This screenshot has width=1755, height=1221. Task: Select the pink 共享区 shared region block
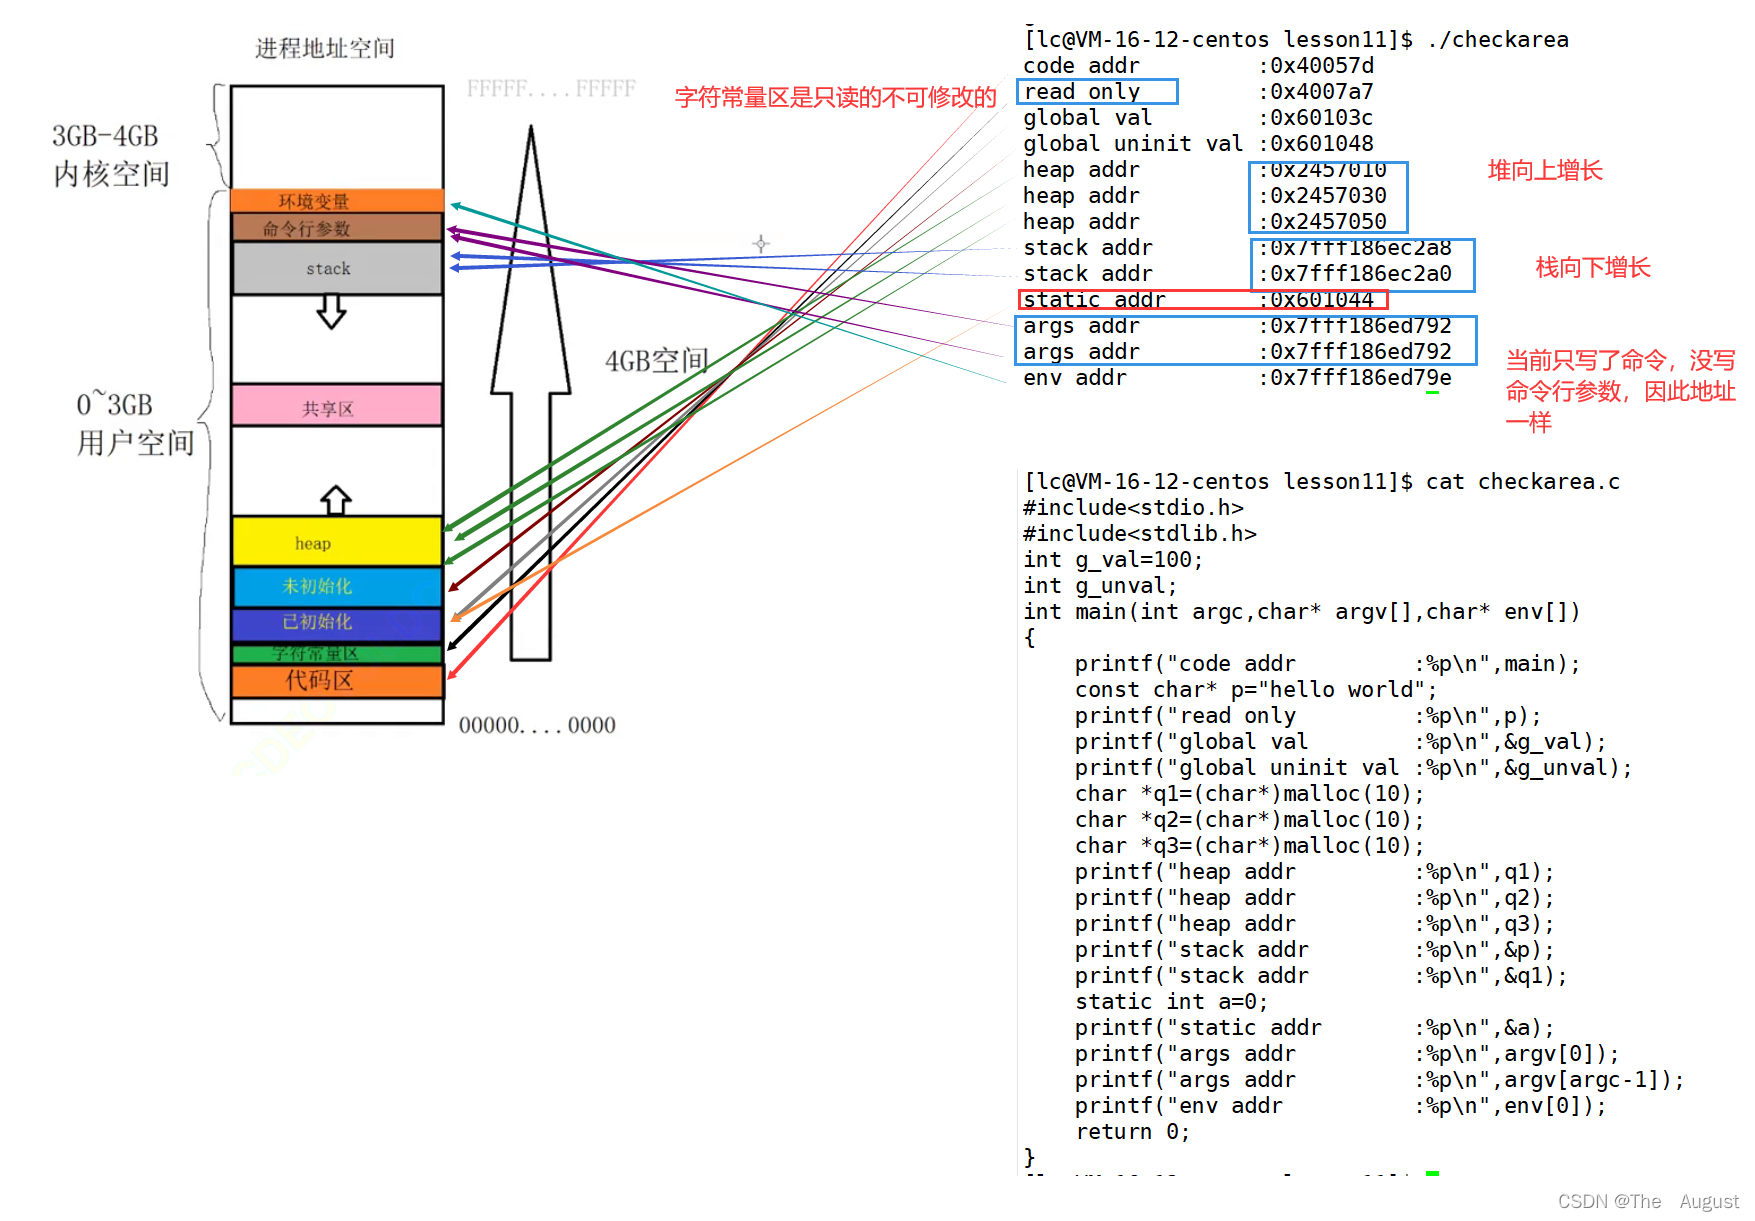337,406
